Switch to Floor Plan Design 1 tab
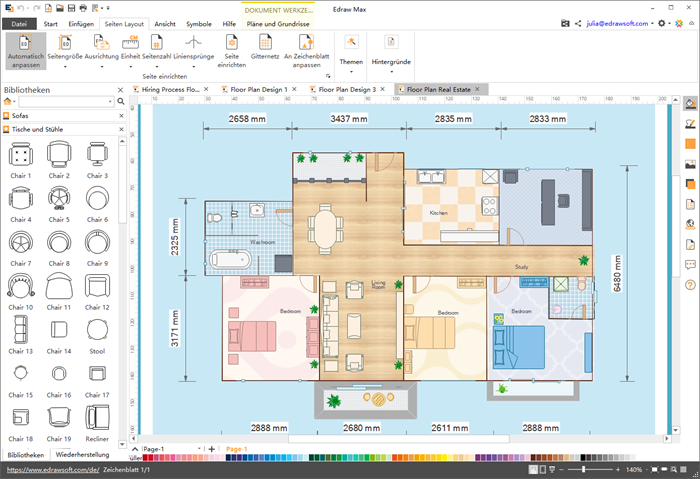 pyautogui.click(x=259, y=89)
